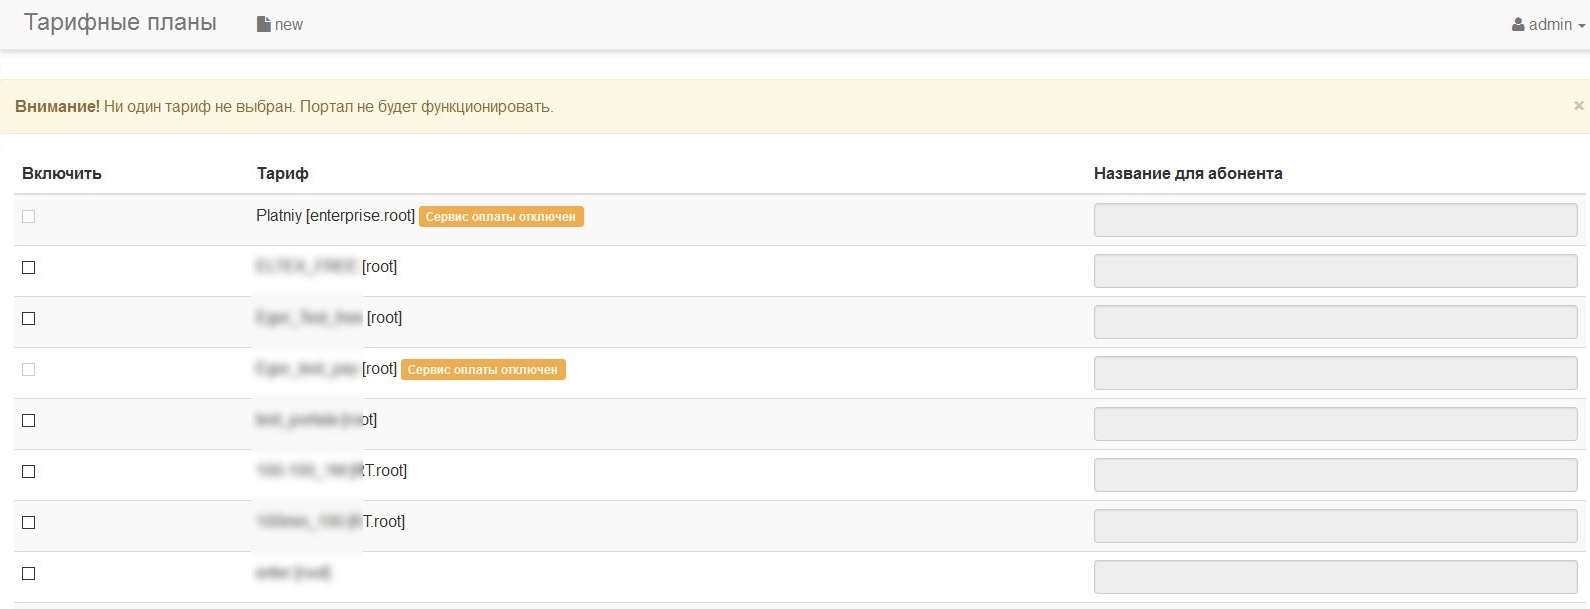
Task: Open the admin dropdown caret
Action: (x=1582, y=26)
